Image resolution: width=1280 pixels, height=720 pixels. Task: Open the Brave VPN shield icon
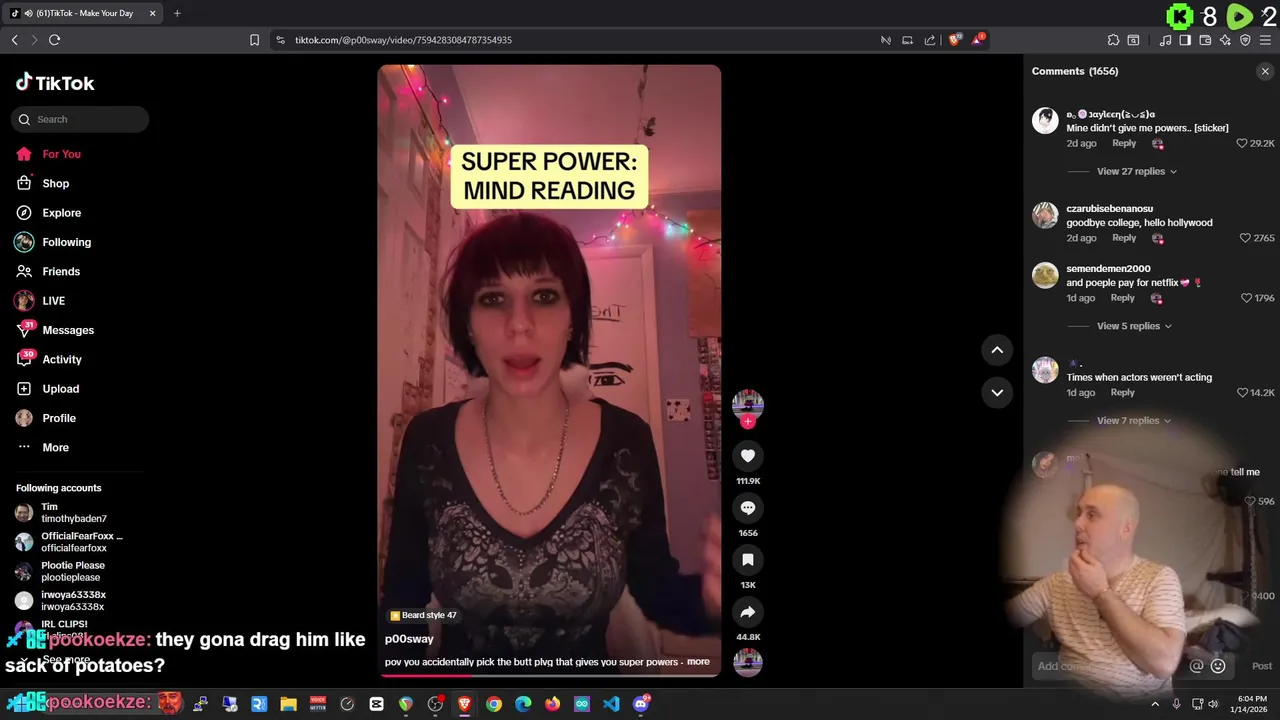1245,40
